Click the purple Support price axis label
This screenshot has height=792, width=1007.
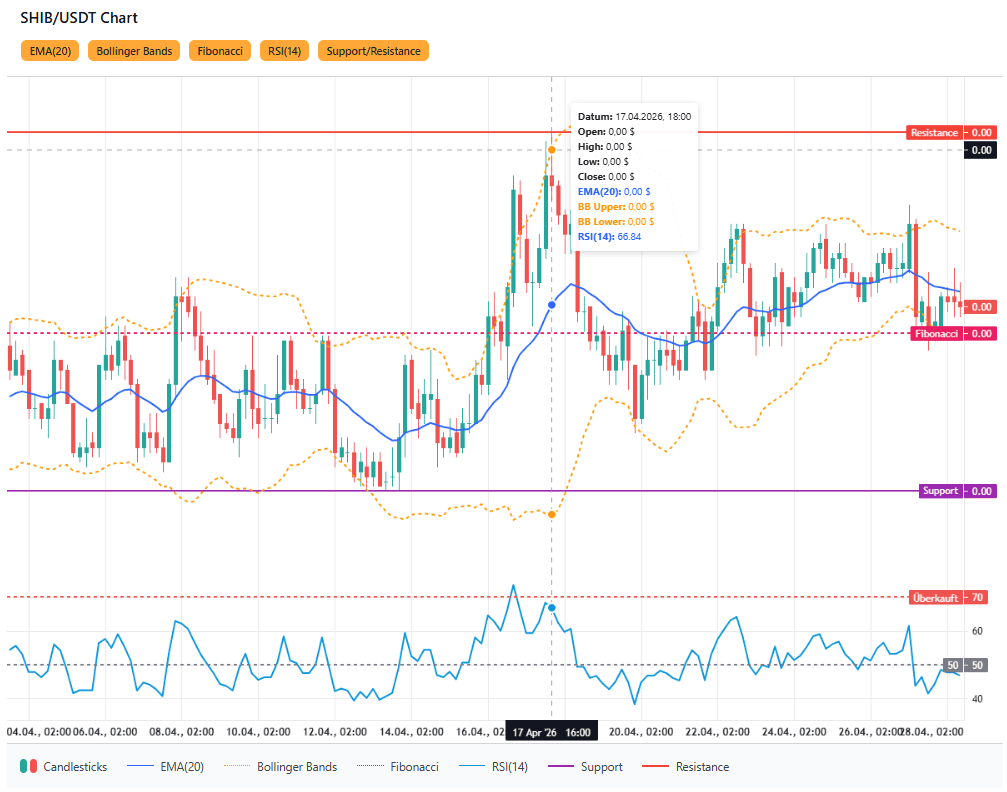point(940,491)
